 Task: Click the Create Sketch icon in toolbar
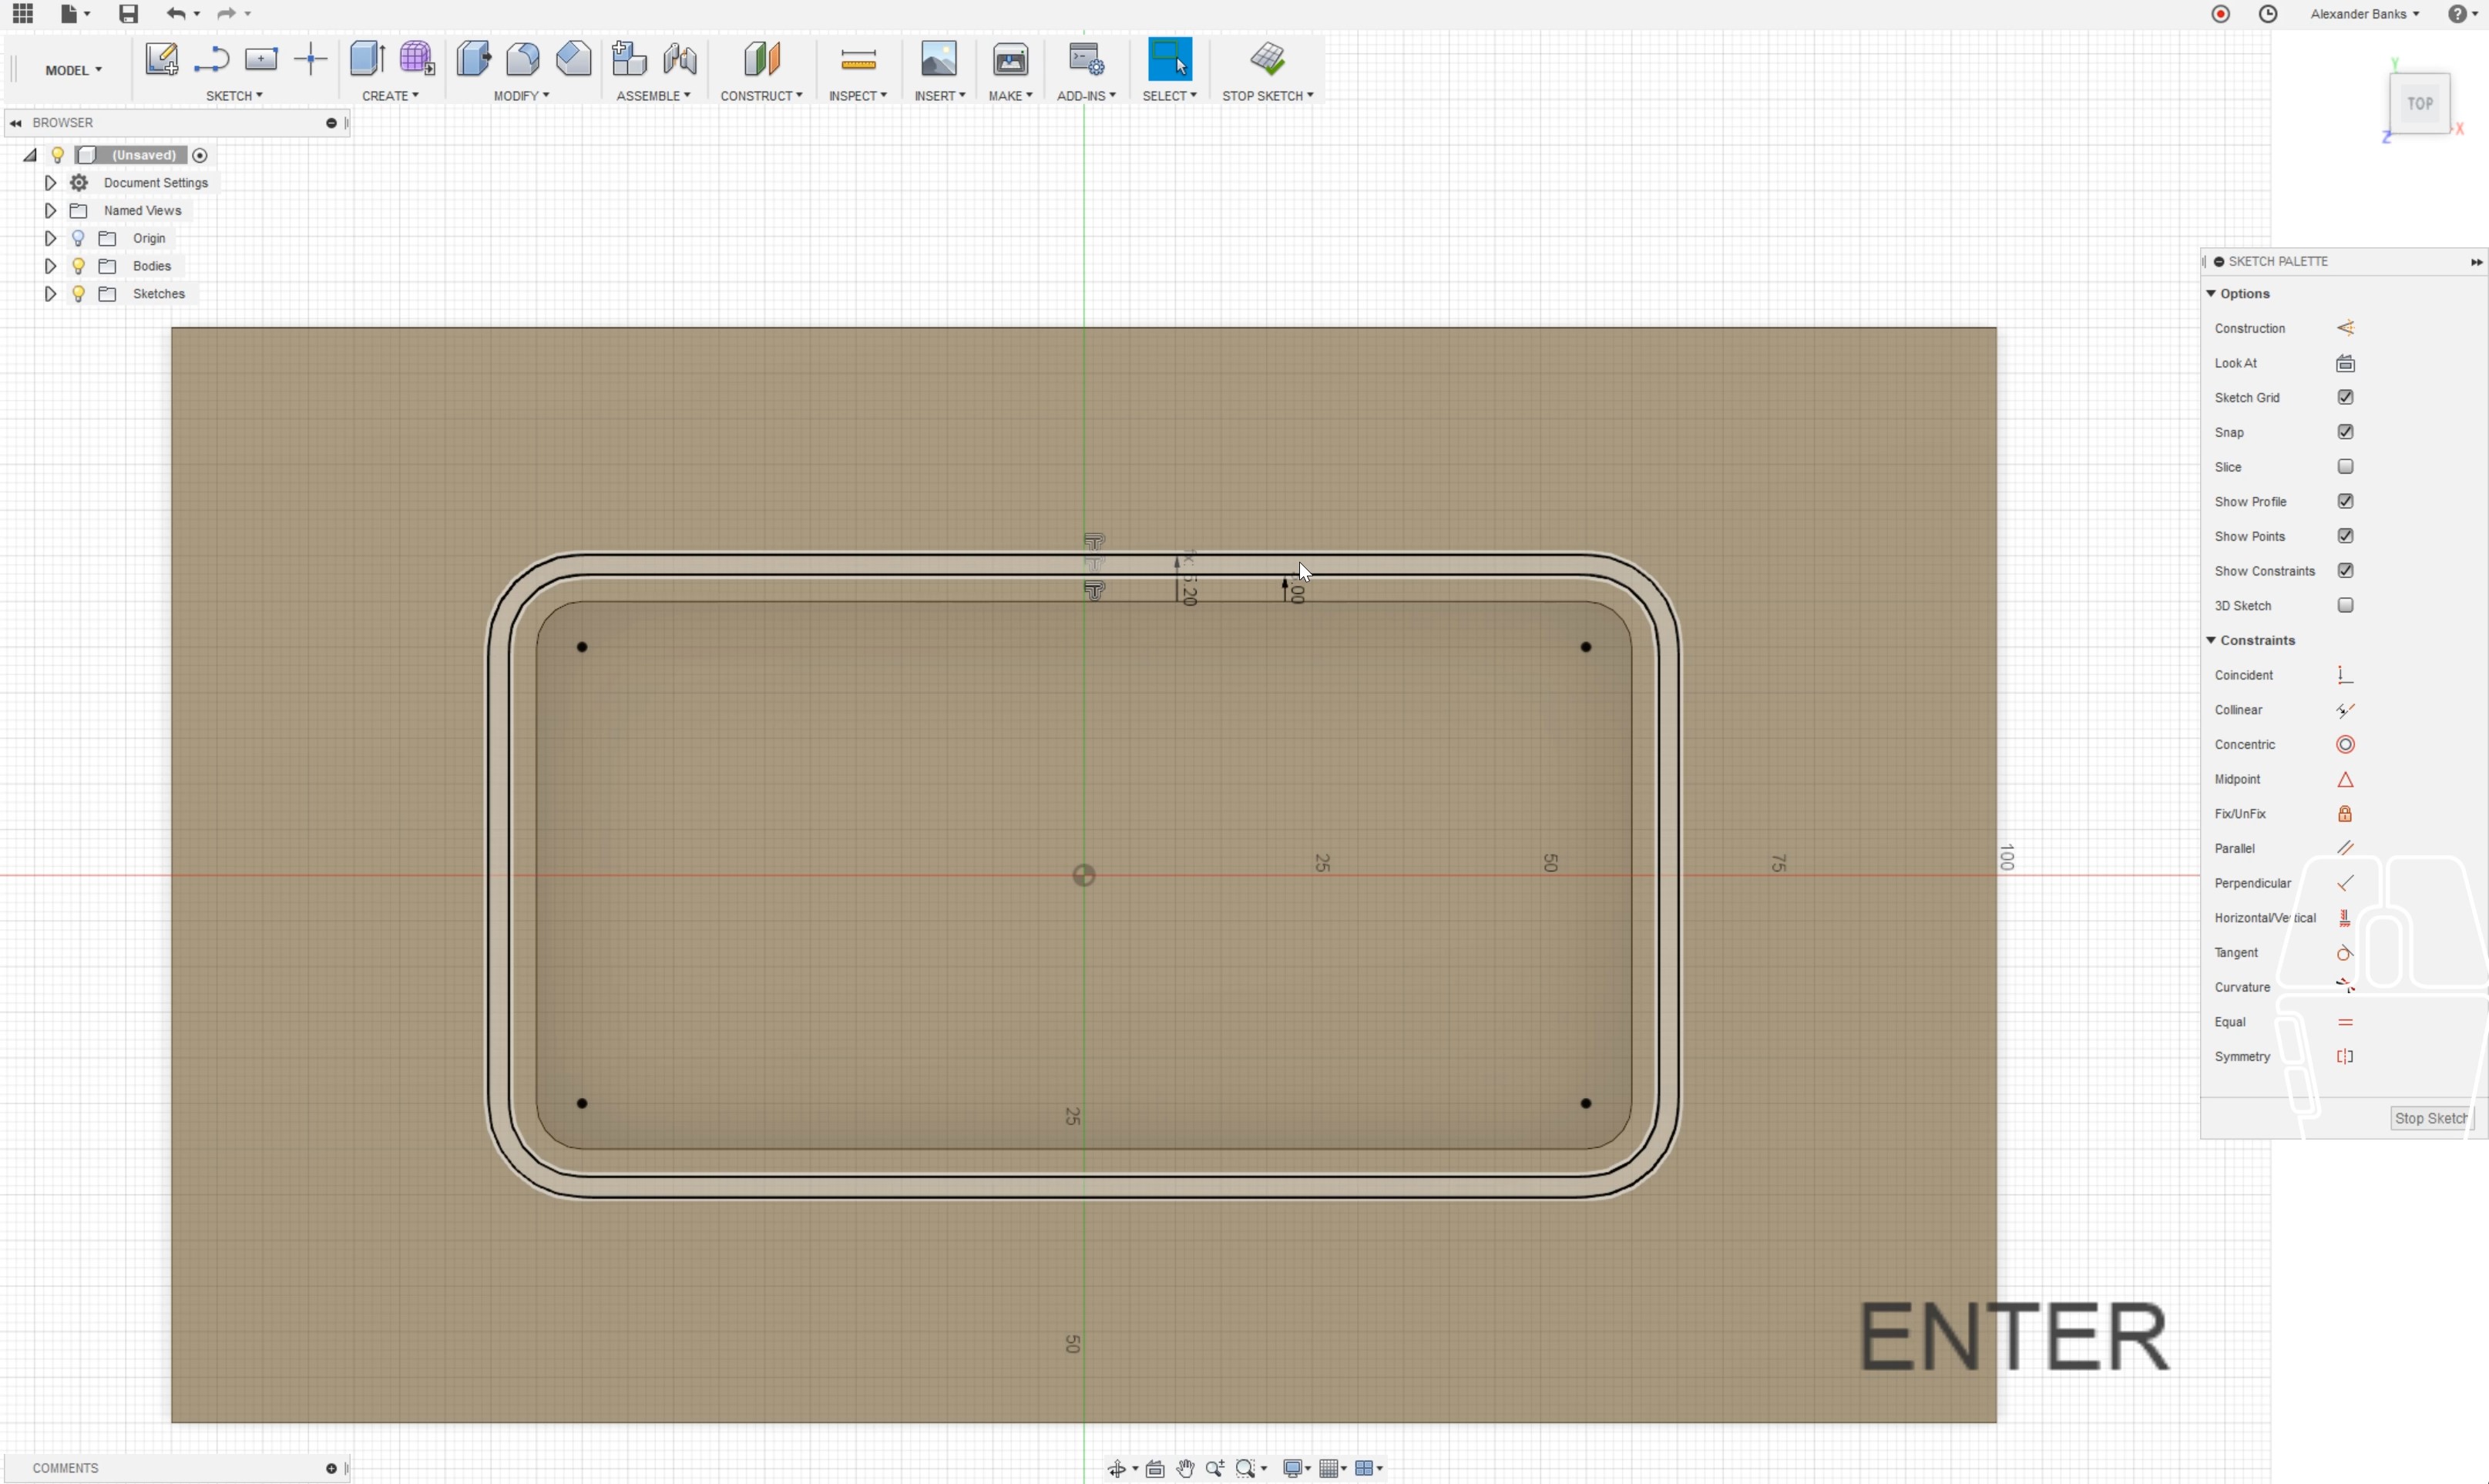click(x=161, y=59)
